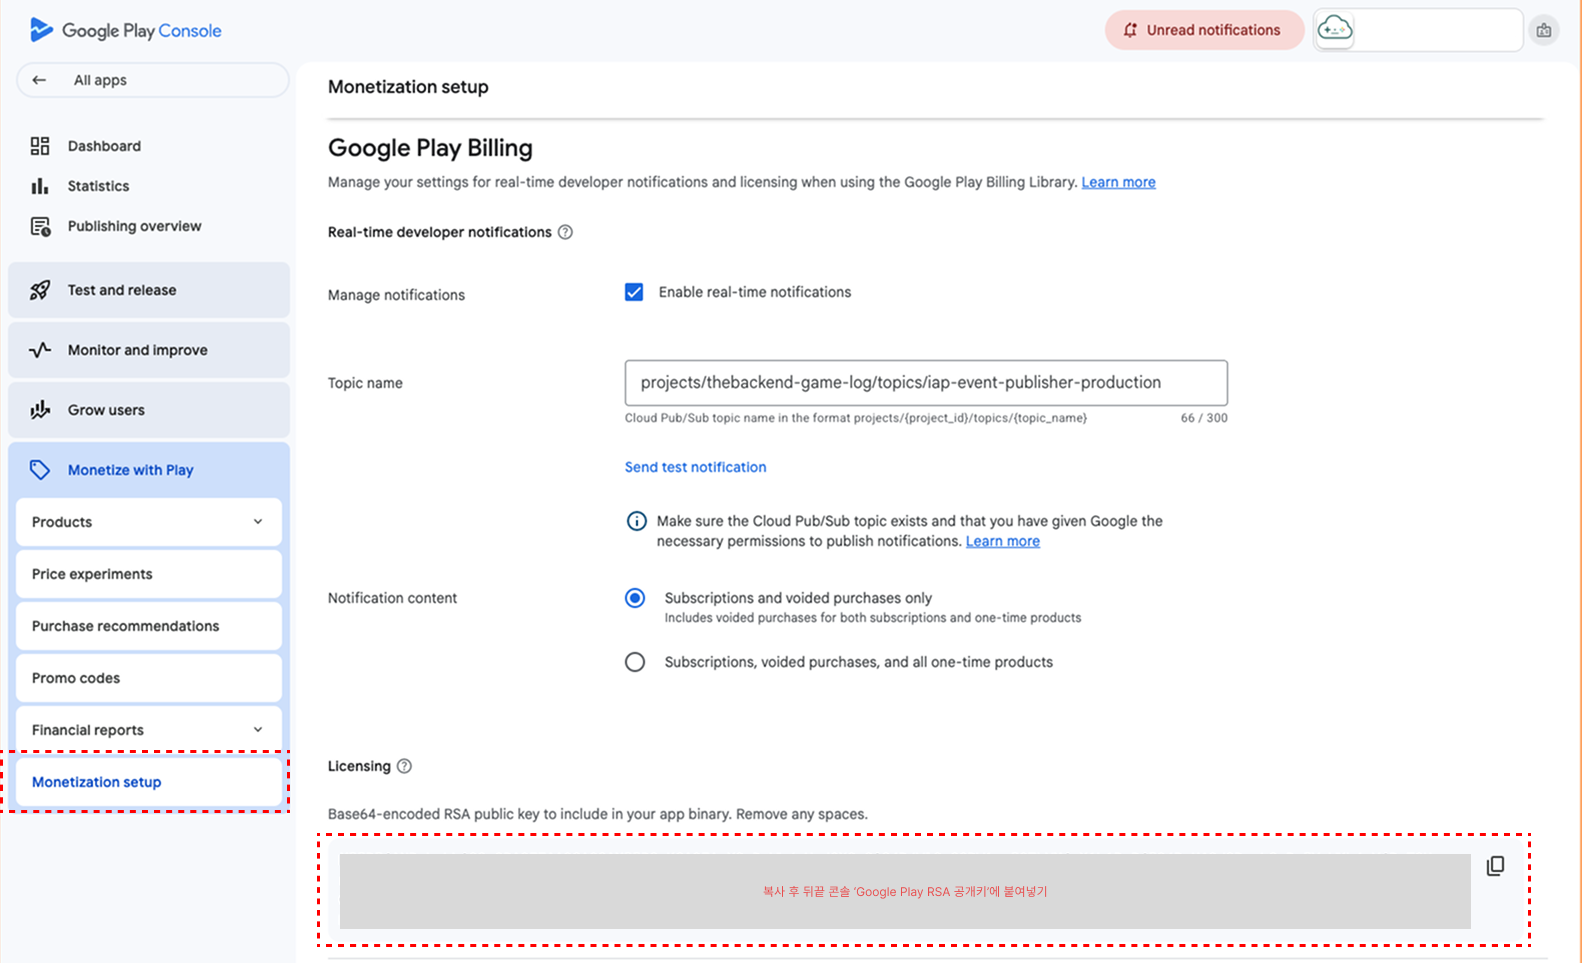
Task: Click the Dashboard grid icon
Action: pos(40,146)
